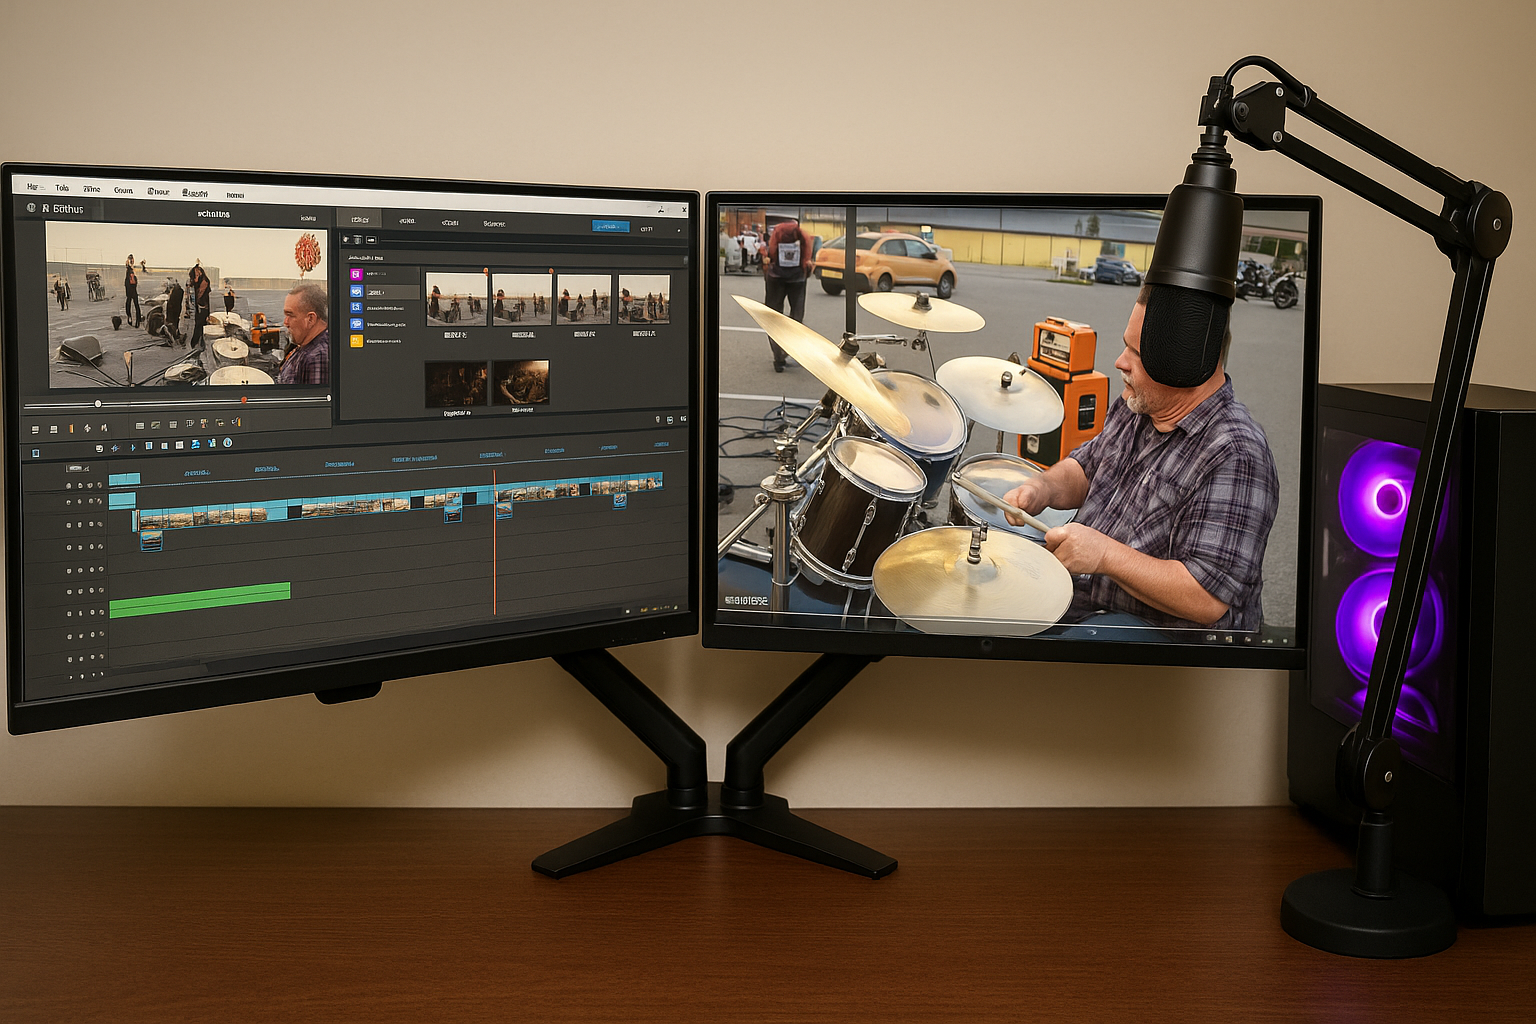Select the highlighted first tab of the media panel
The width and height of the screenshot is (1536, 1024).
click(x=359, y=220)
